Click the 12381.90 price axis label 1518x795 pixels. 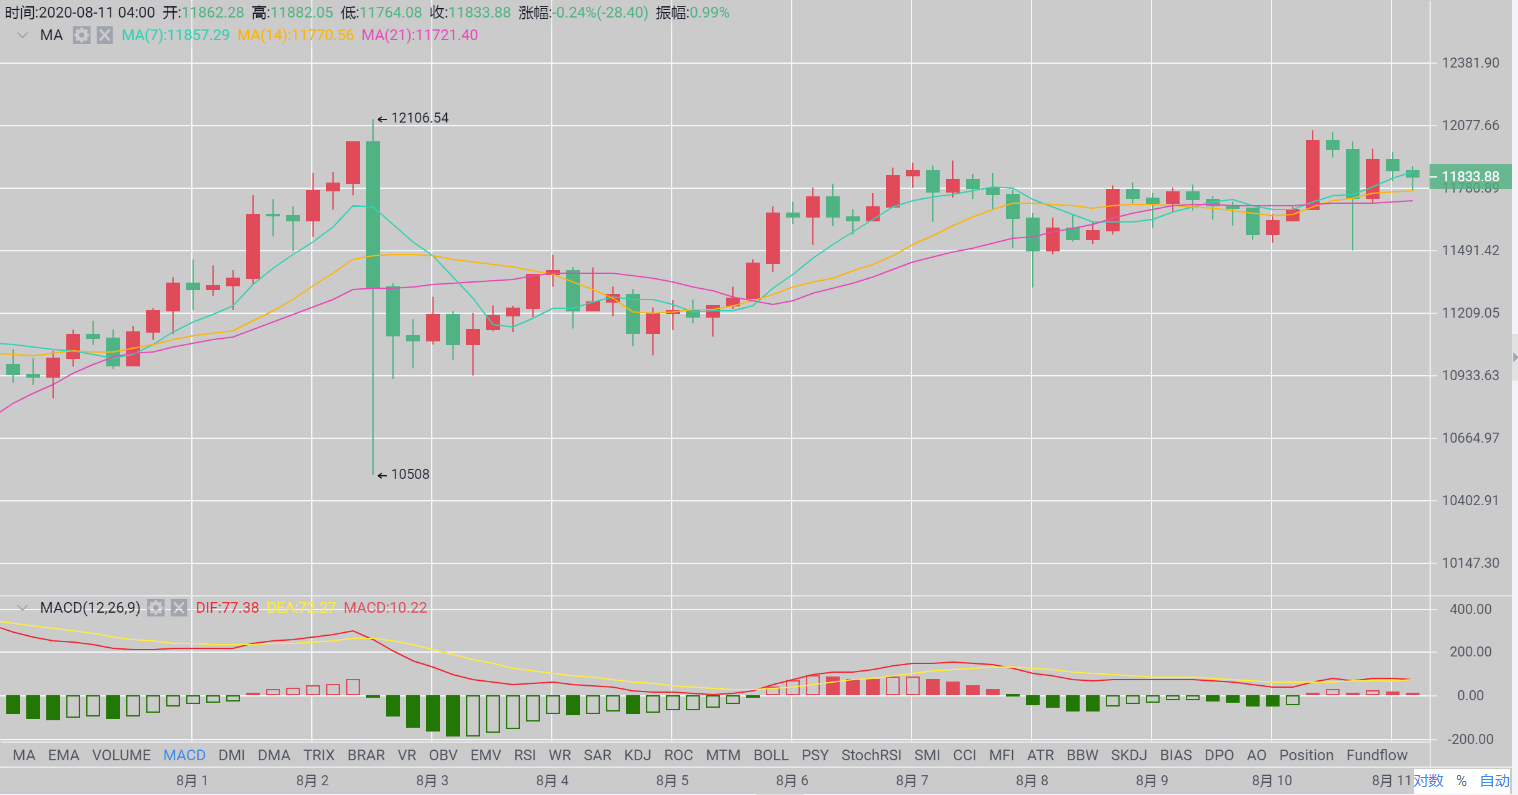[x=1470, y=63]
